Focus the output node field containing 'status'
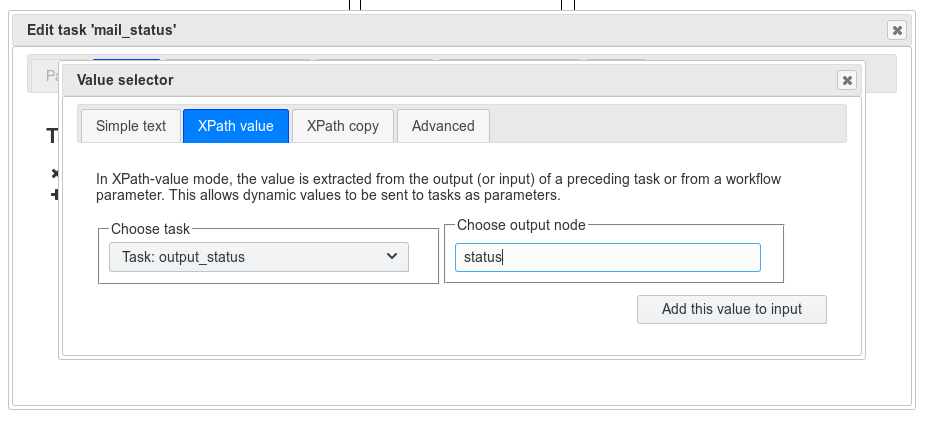 point(608,257)
